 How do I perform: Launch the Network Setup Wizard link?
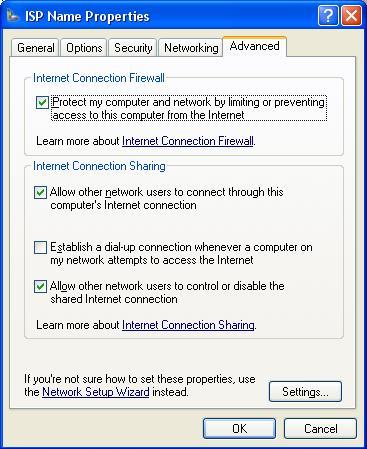pyautogui.click(x=96, y=392)
